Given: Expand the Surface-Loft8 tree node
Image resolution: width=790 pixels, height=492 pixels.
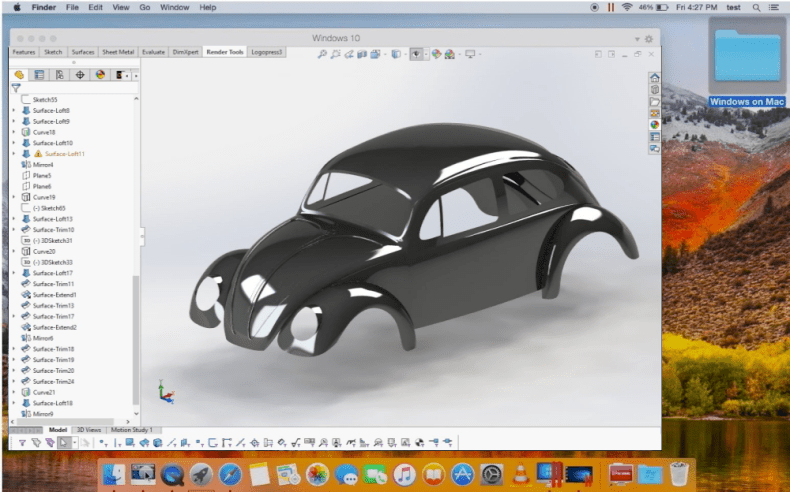Looking at the screenshot, I should (x=14, y=110).
